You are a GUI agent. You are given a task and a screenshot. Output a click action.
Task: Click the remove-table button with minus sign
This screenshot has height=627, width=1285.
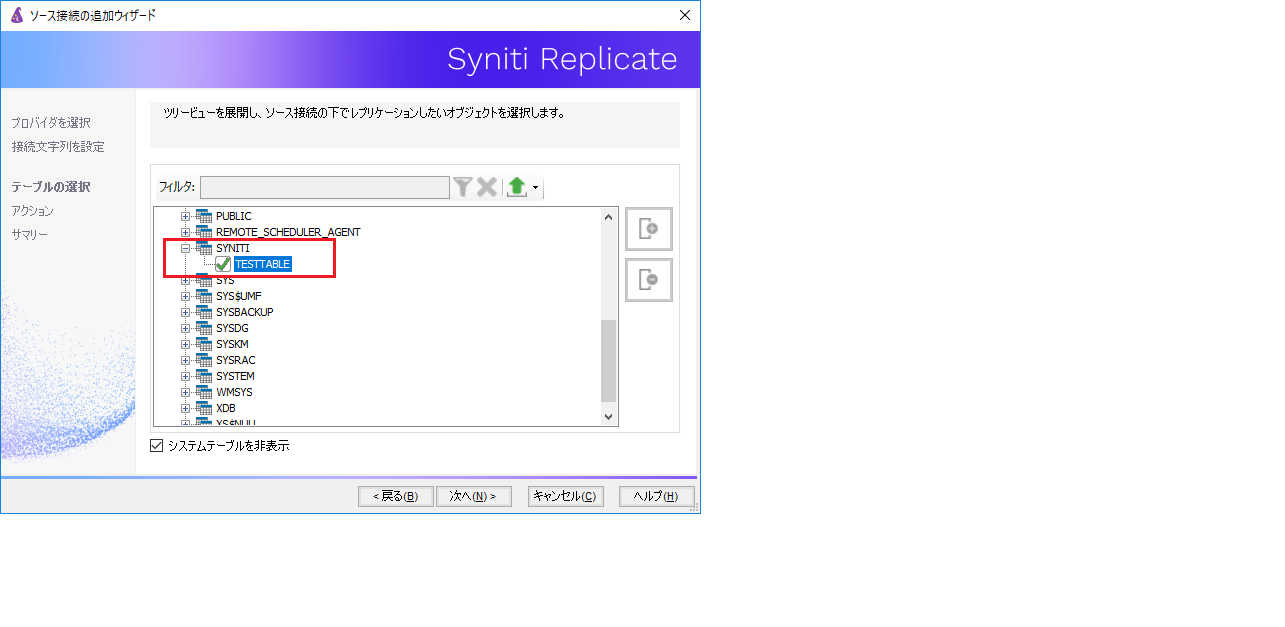point(649,280)
